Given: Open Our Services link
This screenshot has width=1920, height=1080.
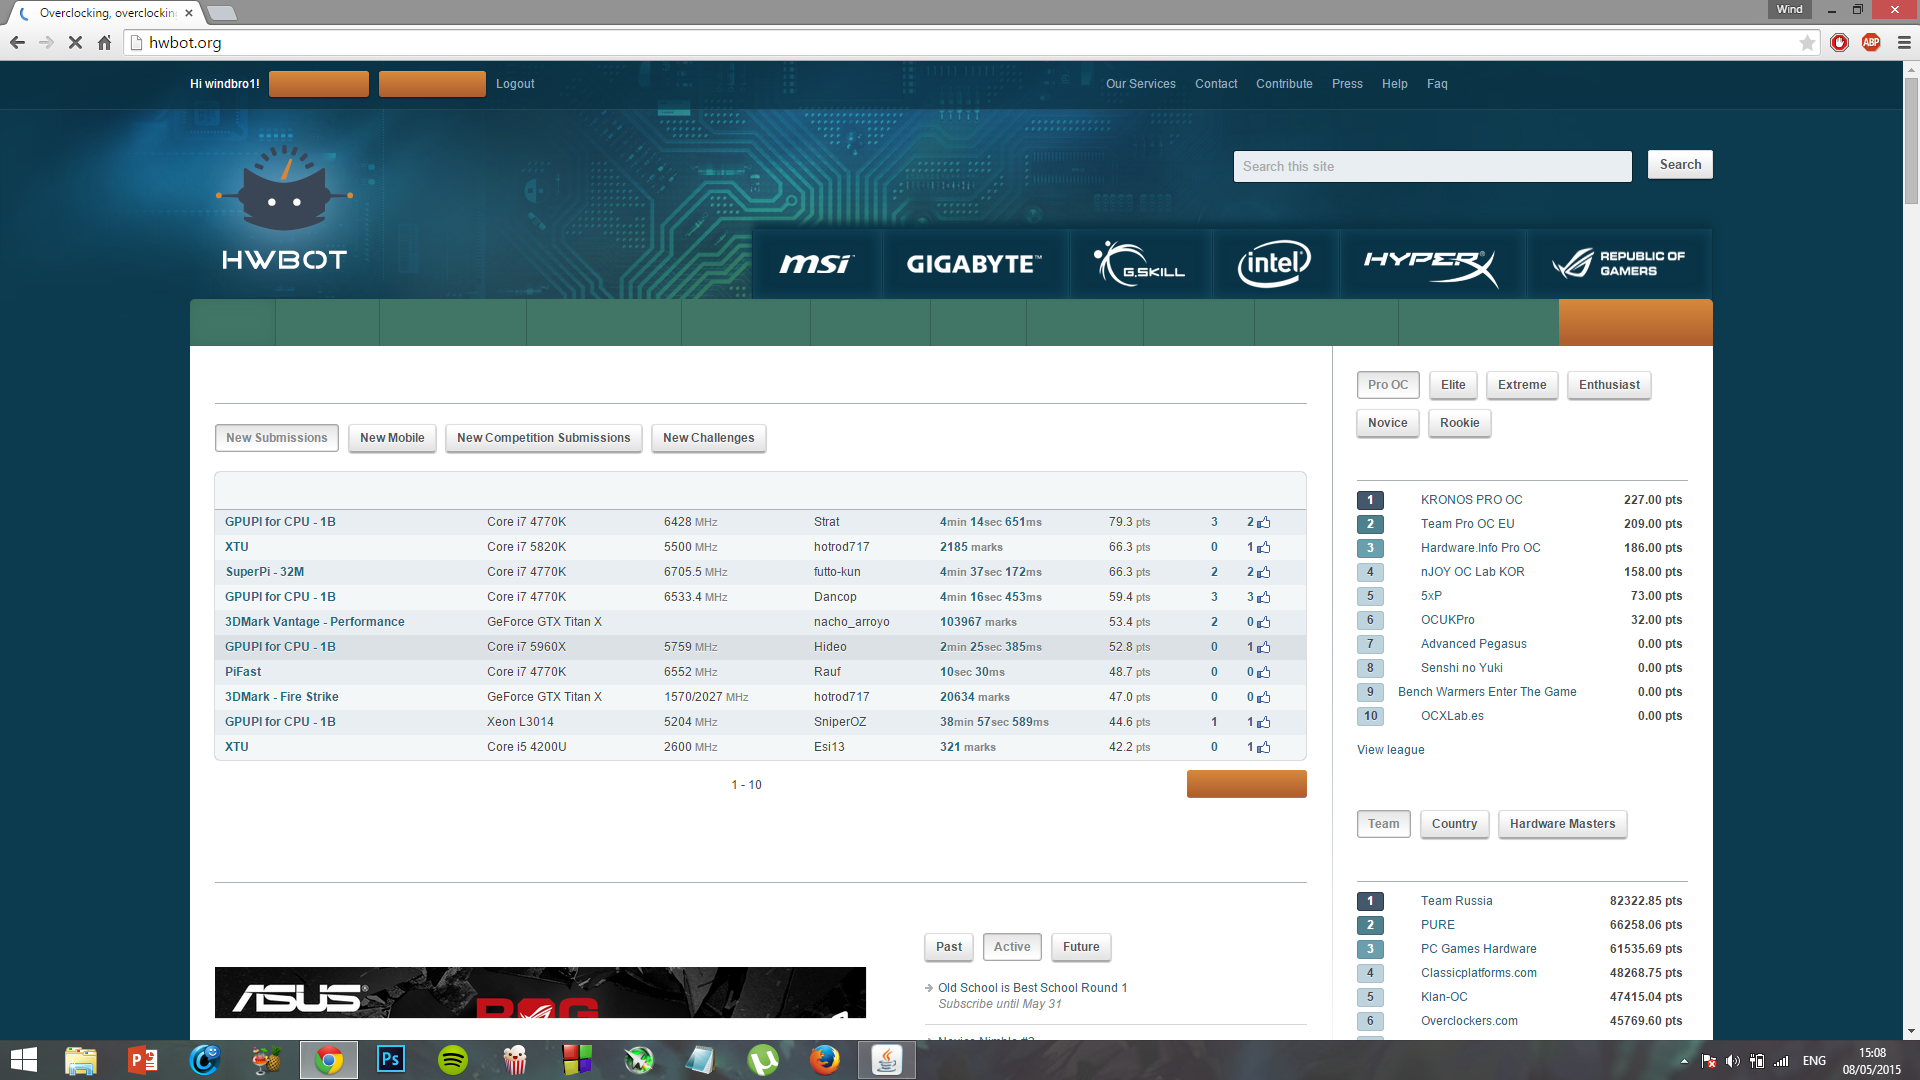Looking at the screenshot, I should (1141, 84).
